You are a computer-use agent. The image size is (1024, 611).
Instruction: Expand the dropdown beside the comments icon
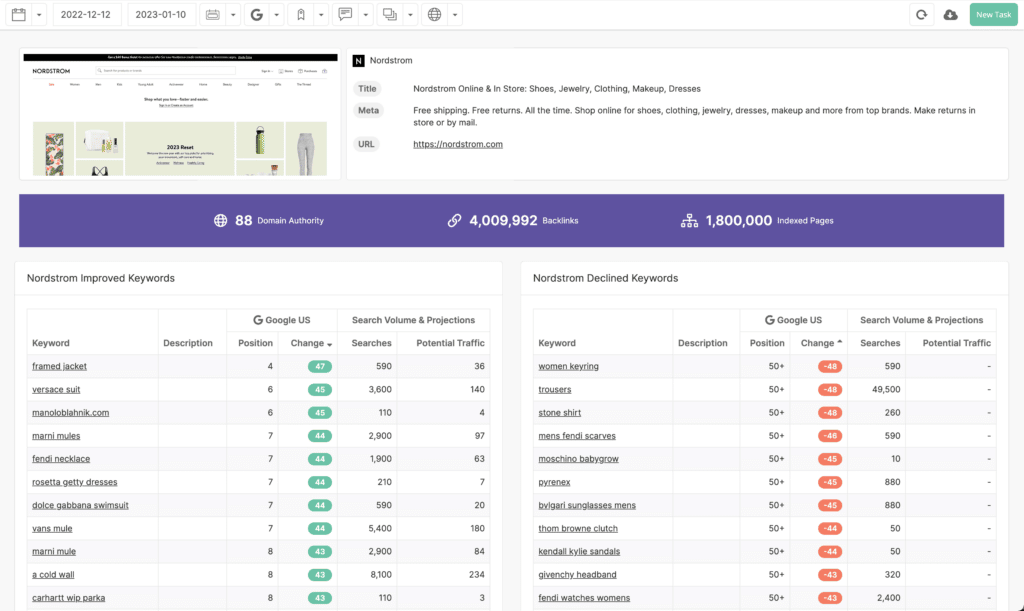(366, 14)
